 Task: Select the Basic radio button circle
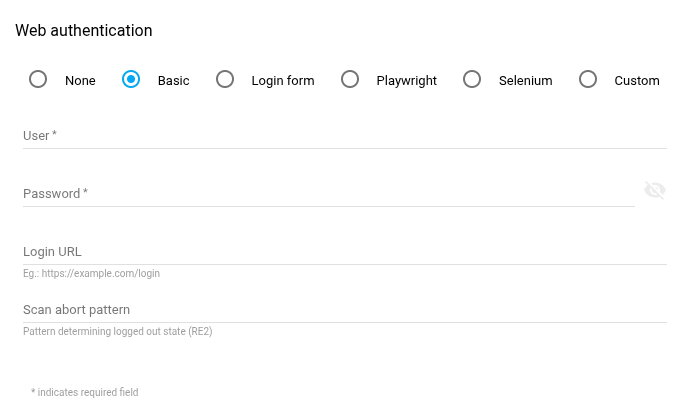(x=131, y=79)
